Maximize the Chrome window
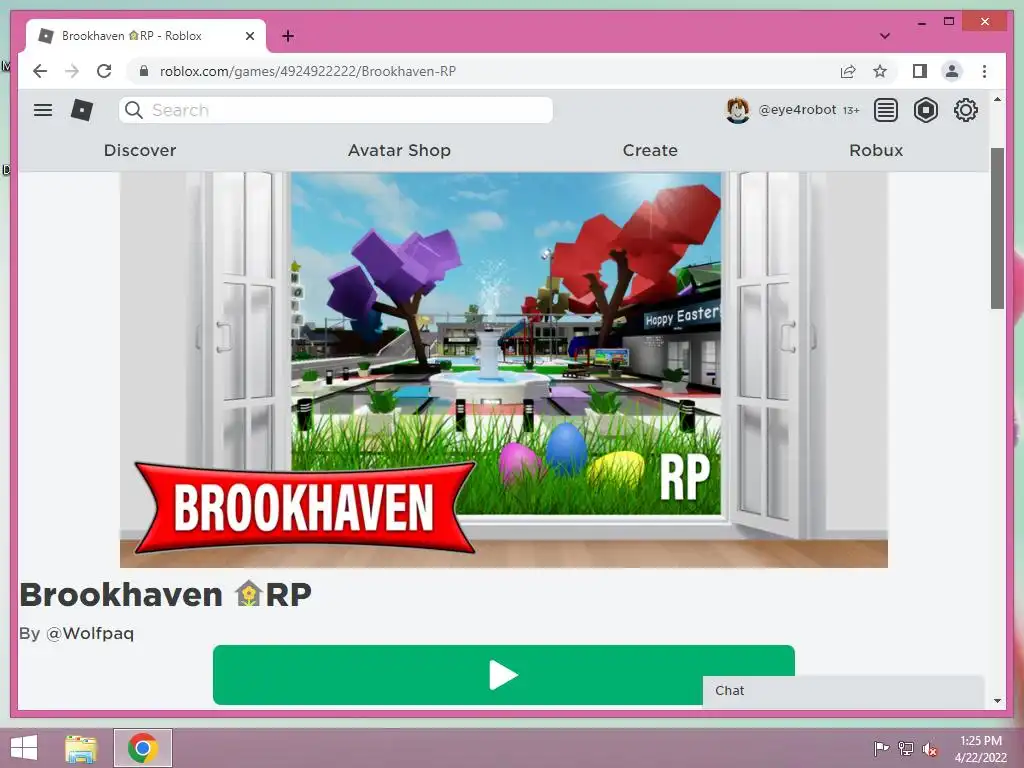1024x768 pixels. (x=949, y=22)
